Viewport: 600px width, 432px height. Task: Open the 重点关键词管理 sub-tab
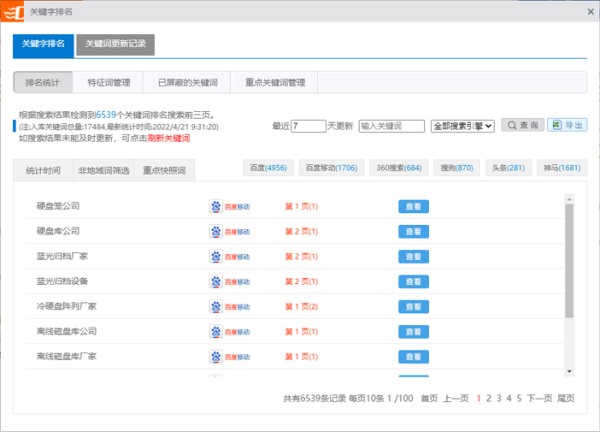(275, 82)
